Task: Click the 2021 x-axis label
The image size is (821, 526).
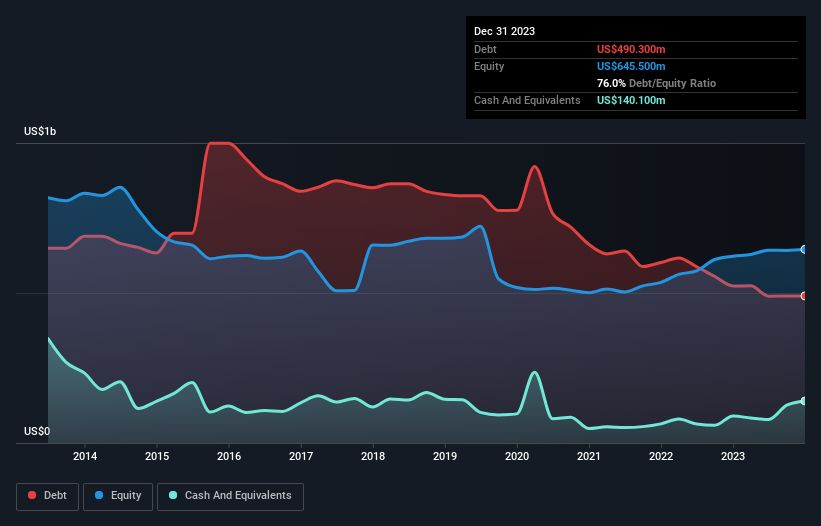Action: [589, 456]
